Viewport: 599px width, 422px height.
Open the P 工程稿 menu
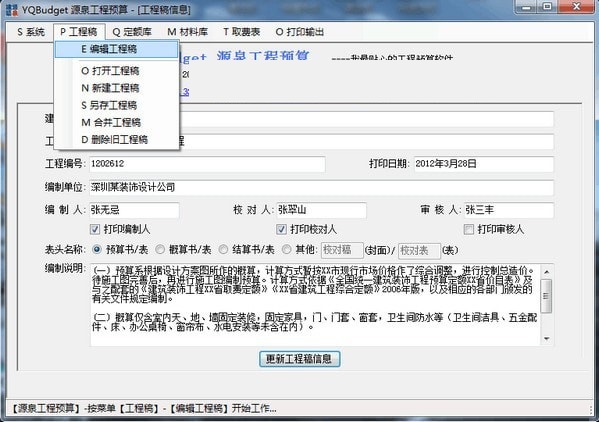[x=79, y=32]
